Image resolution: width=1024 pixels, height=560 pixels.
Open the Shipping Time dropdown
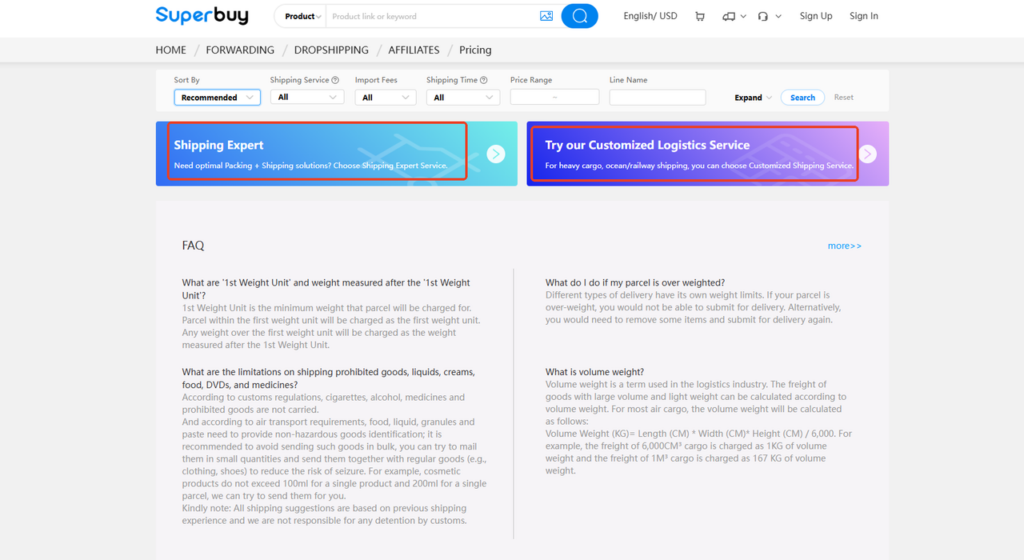coord(462,98)
